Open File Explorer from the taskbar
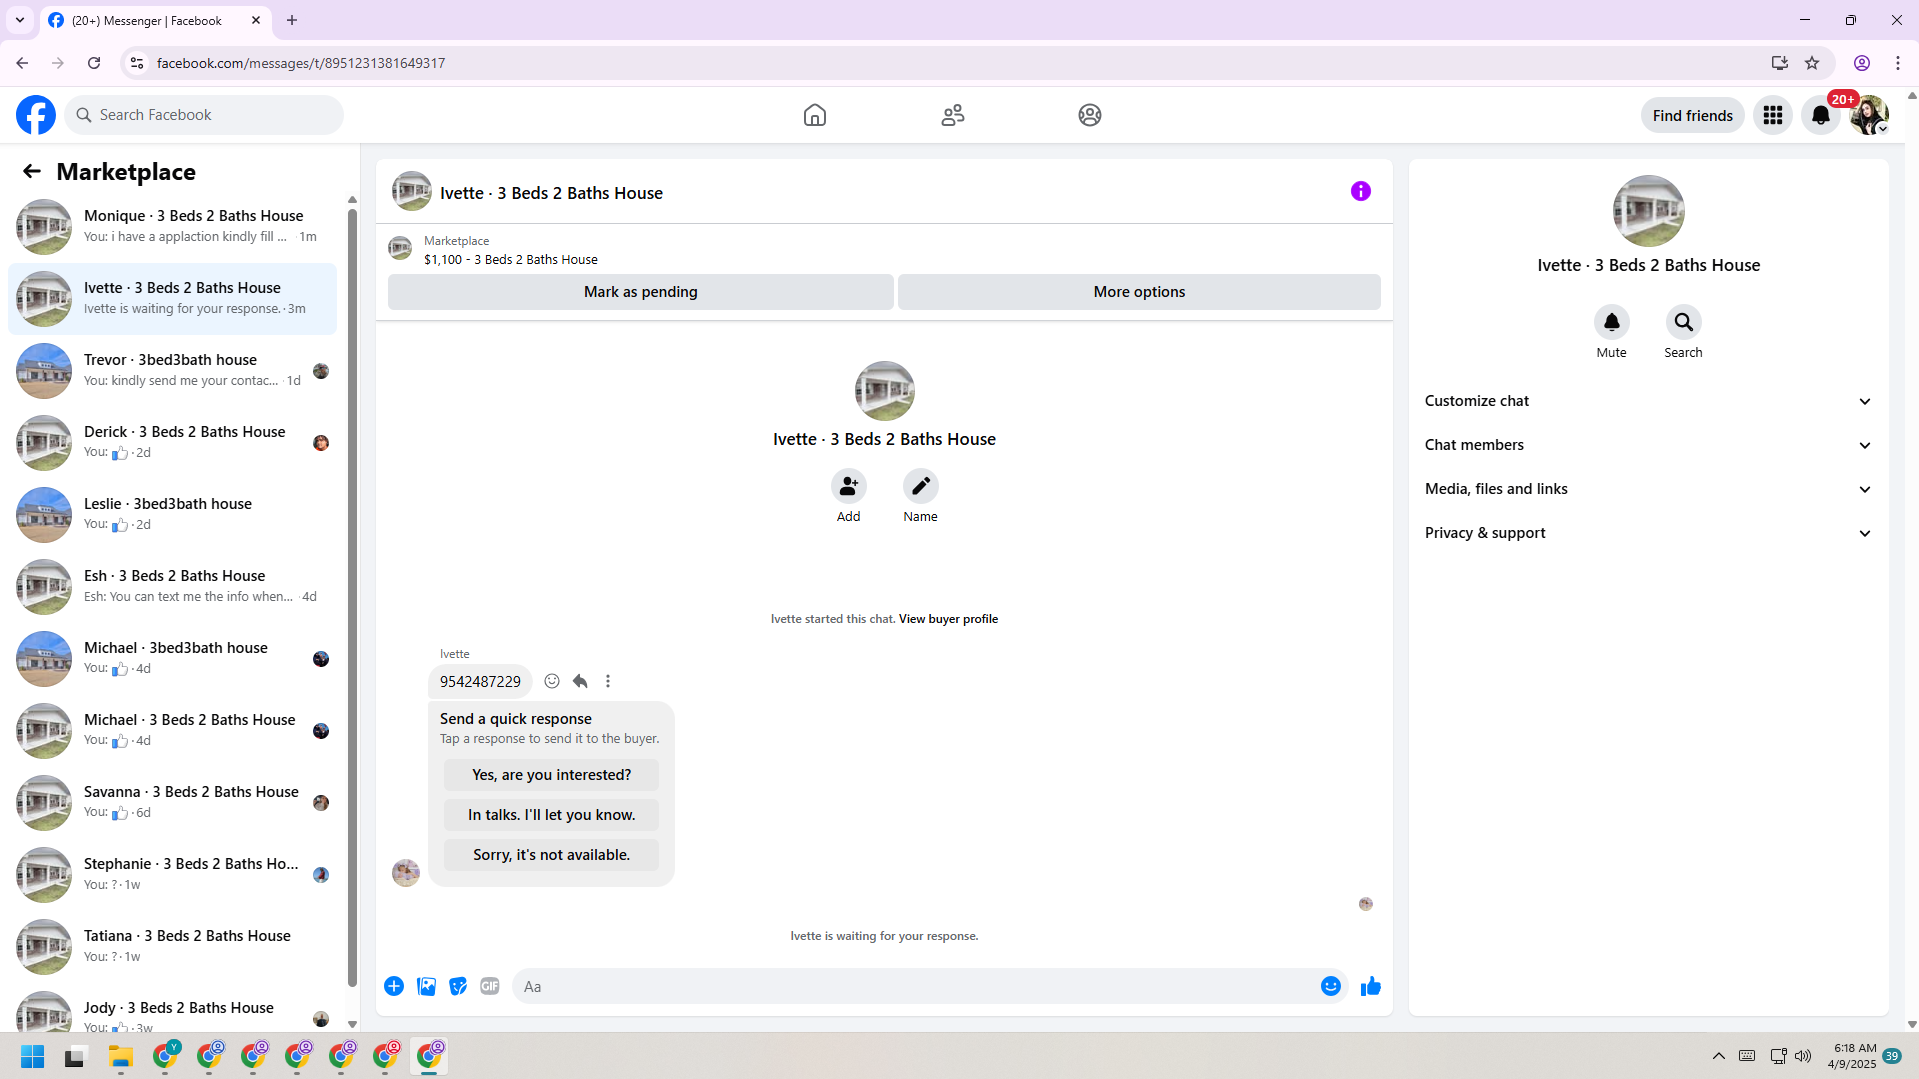Viewport: 1919px width, 1079px height. pyautogui.click(x=121, y=1056)
